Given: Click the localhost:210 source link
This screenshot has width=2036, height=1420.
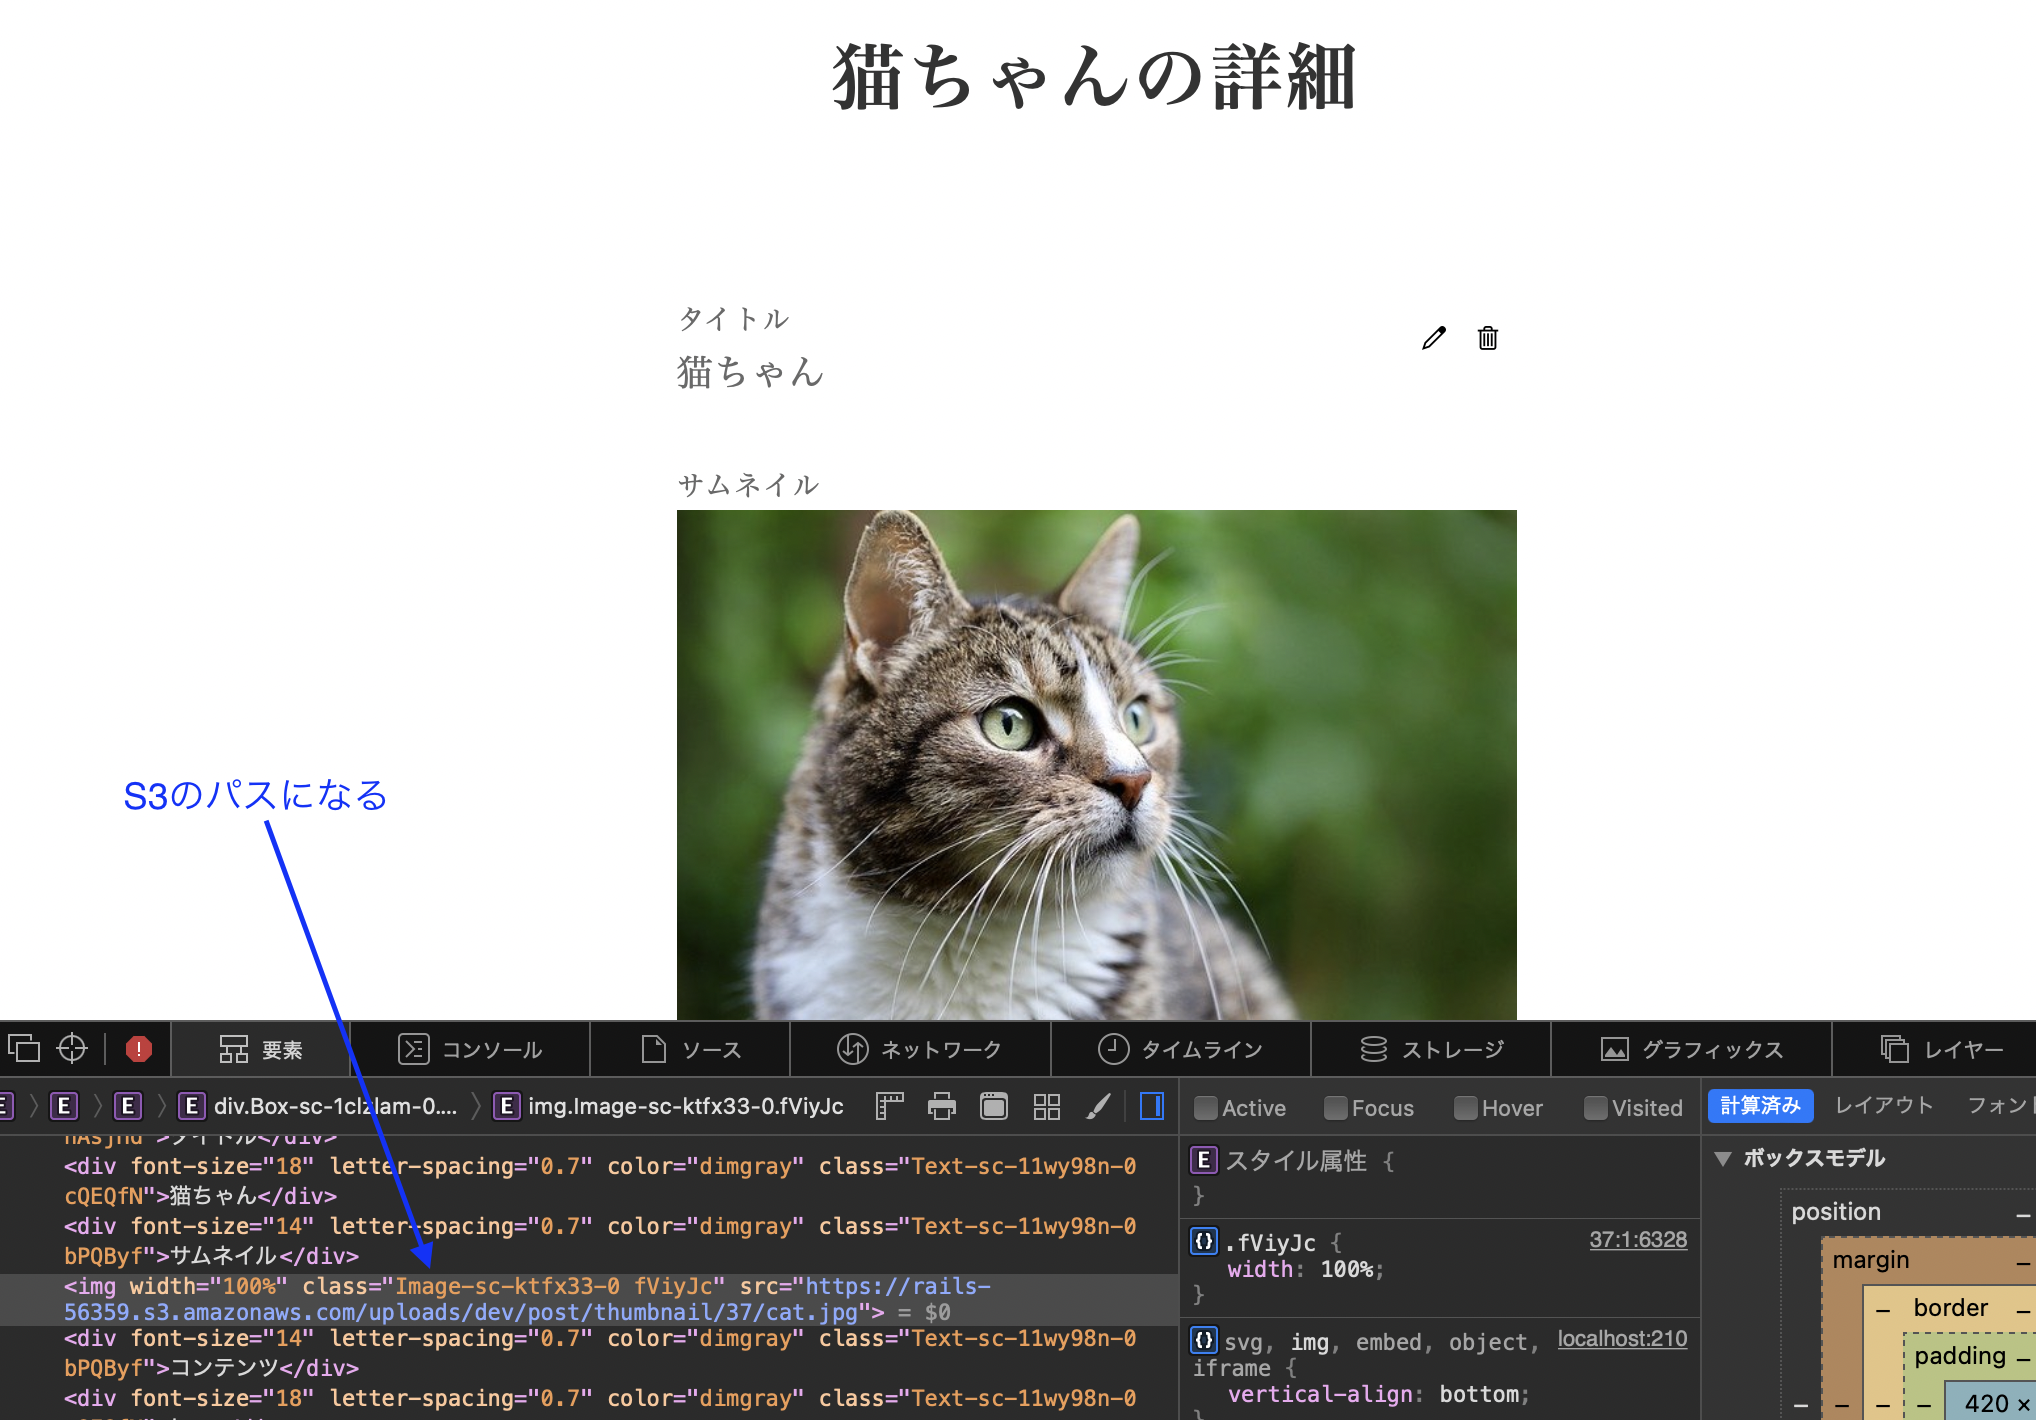Looking at the screenshot, I should click(1622, 1339).
